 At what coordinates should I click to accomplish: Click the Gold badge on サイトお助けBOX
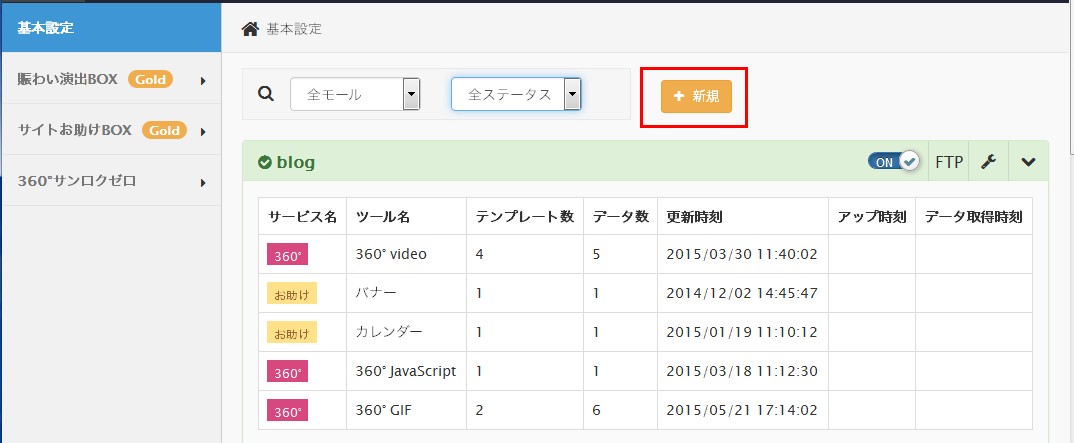coord(164,130)
